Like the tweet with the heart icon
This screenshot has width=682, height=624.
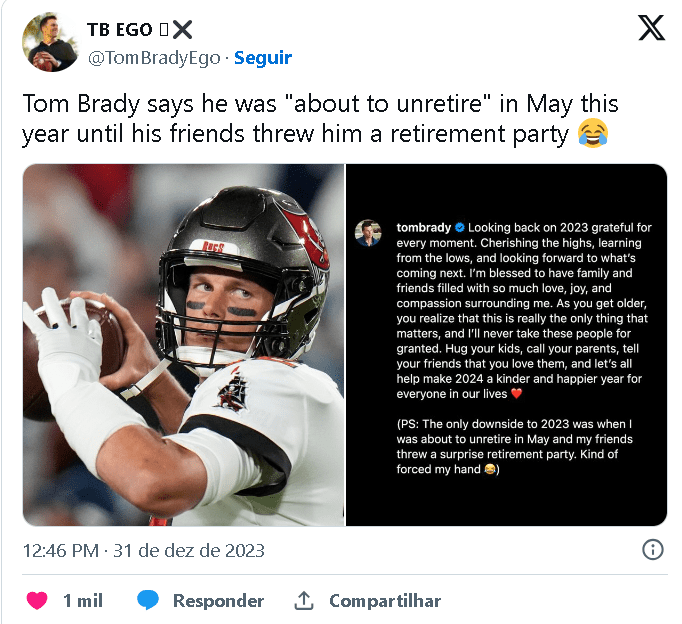point(37,601)
